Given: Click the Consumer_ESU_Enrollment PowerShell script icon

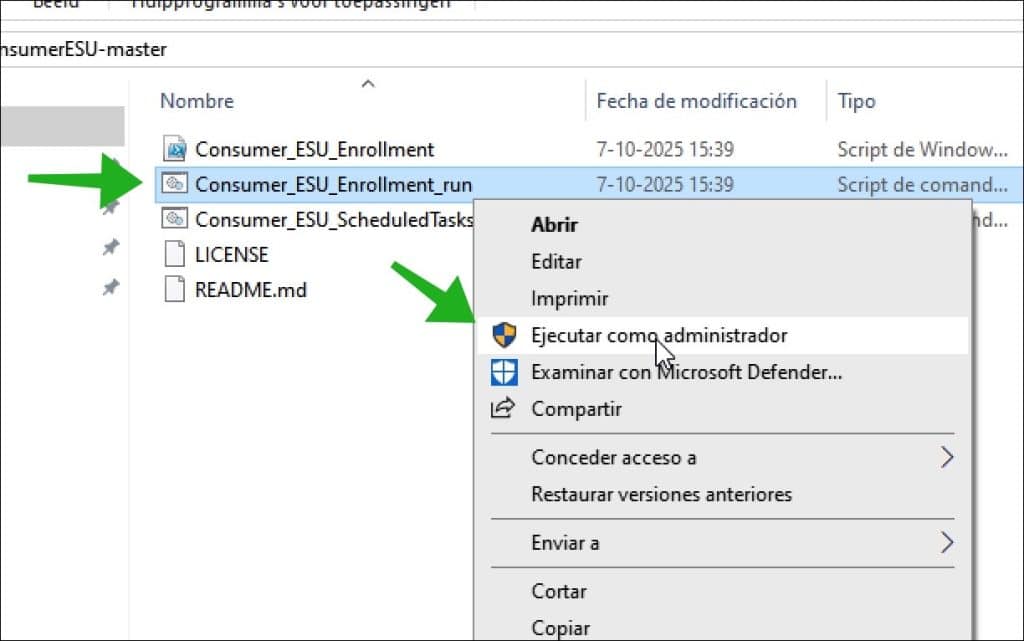Looking at the screenshot, I should (x=175, y=149).
